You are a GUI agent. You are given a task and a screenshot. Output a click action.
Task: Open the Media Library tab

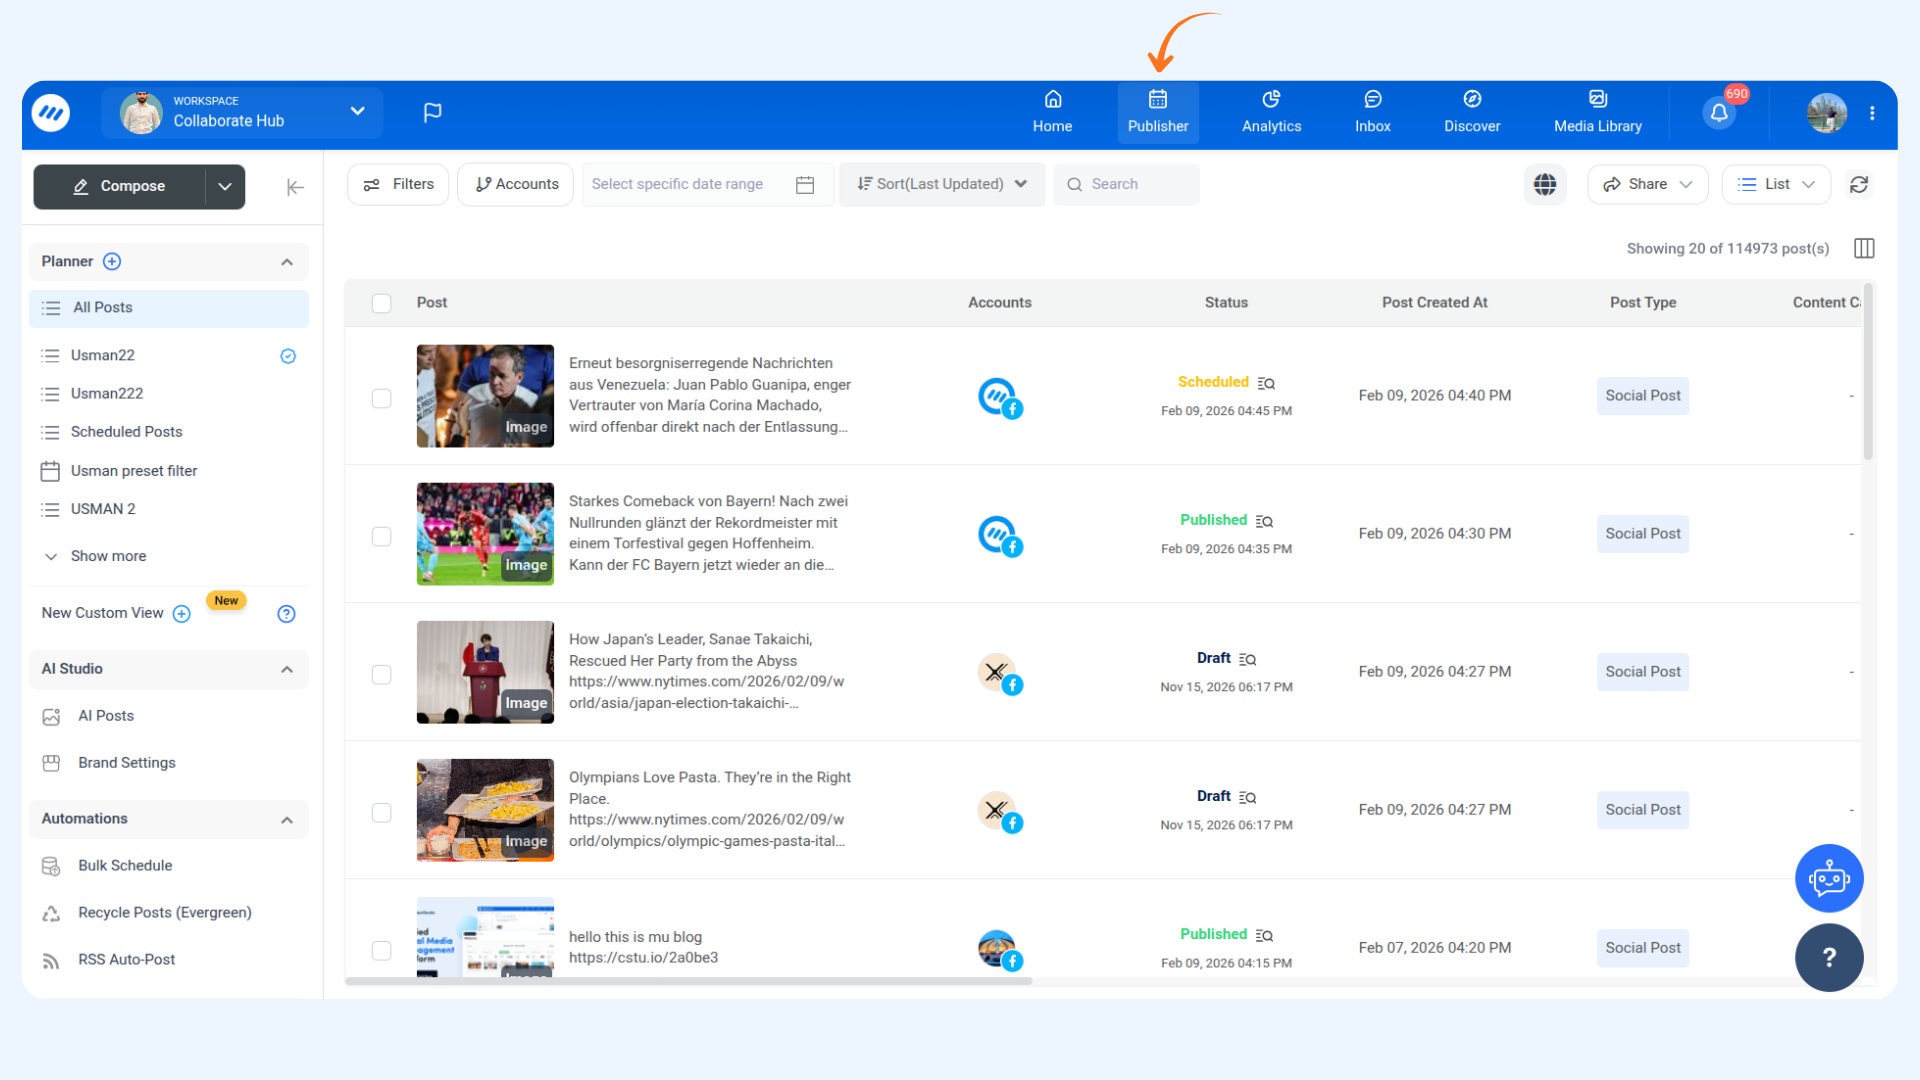point(1597,112)
